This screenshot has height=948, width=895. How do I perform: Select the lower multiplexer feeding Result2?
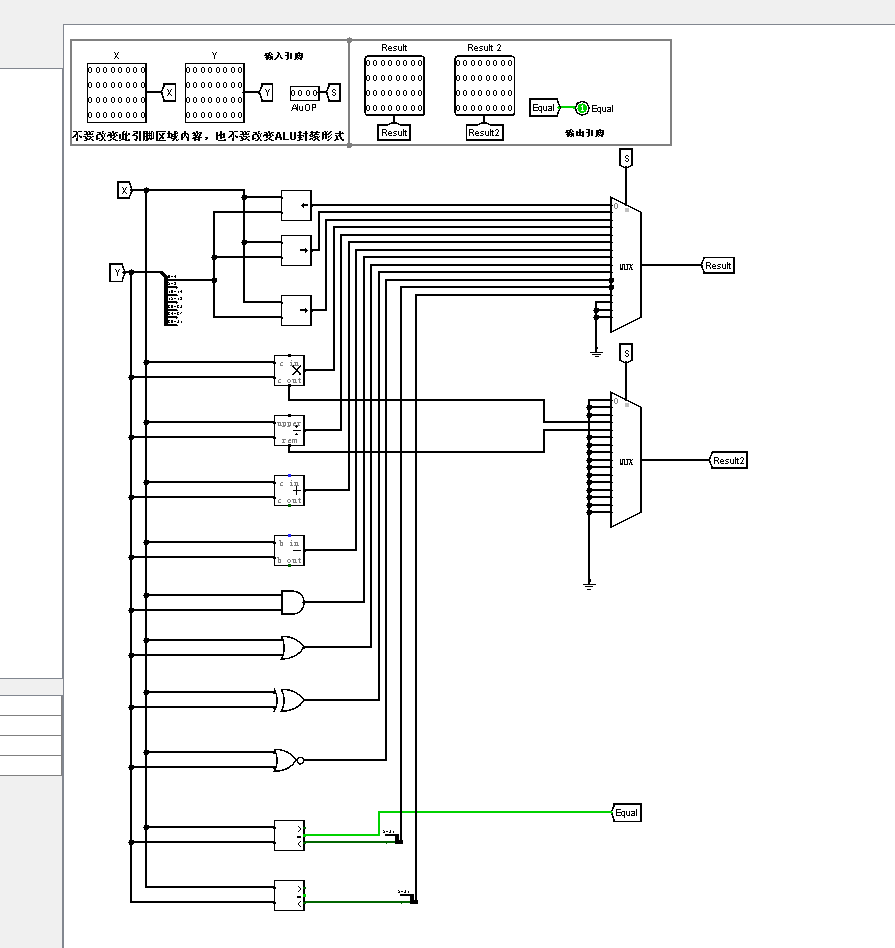point(626,460)
